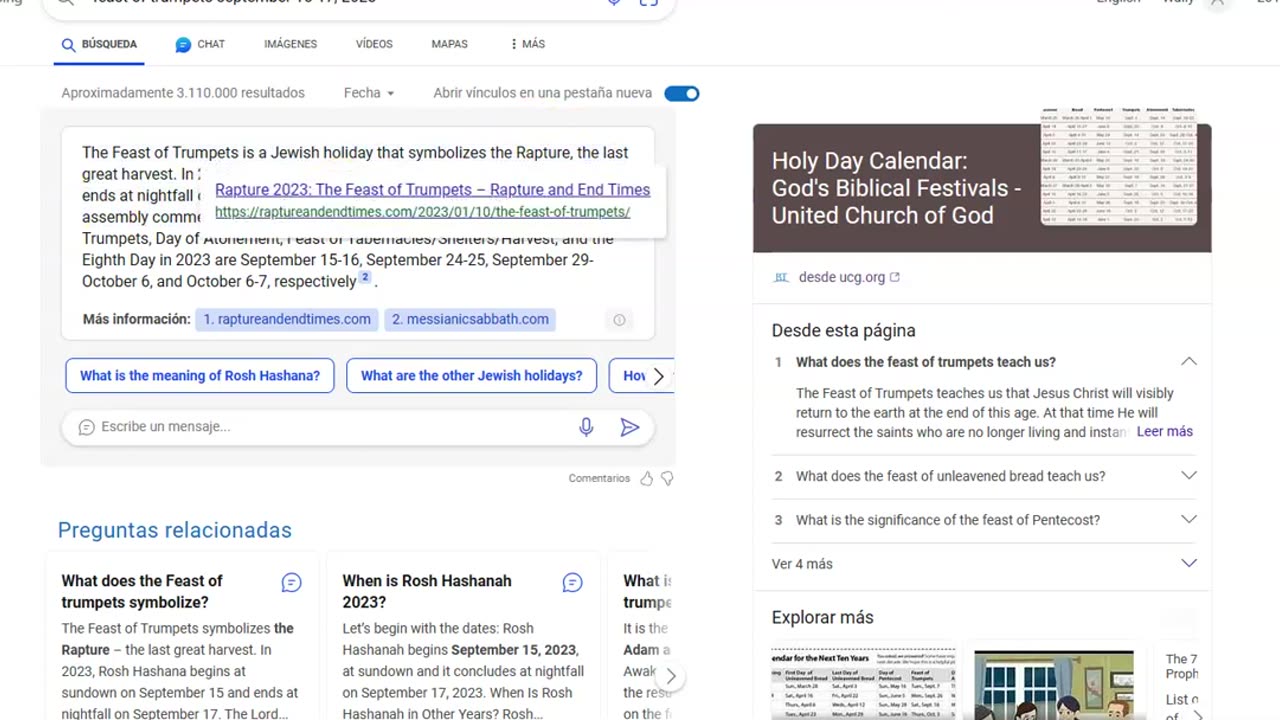Click the Búsqueda magnifier tab icon
The width and height of the screenshot is (1280, 720).
tap(68, 44)
